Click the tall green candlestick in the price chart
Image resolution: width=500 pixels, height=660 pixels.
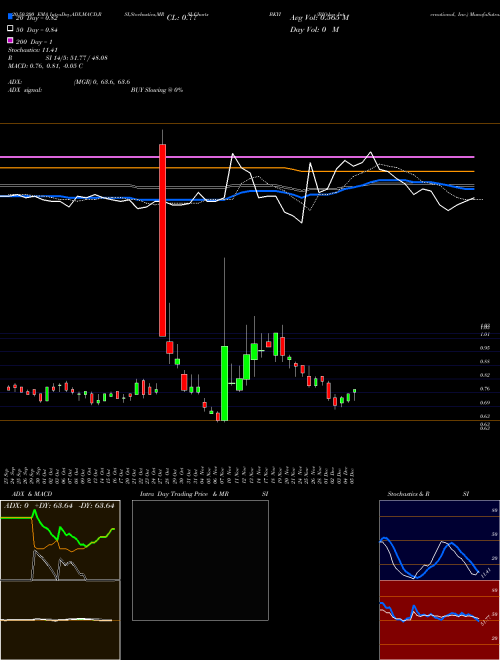click(225, 383)
